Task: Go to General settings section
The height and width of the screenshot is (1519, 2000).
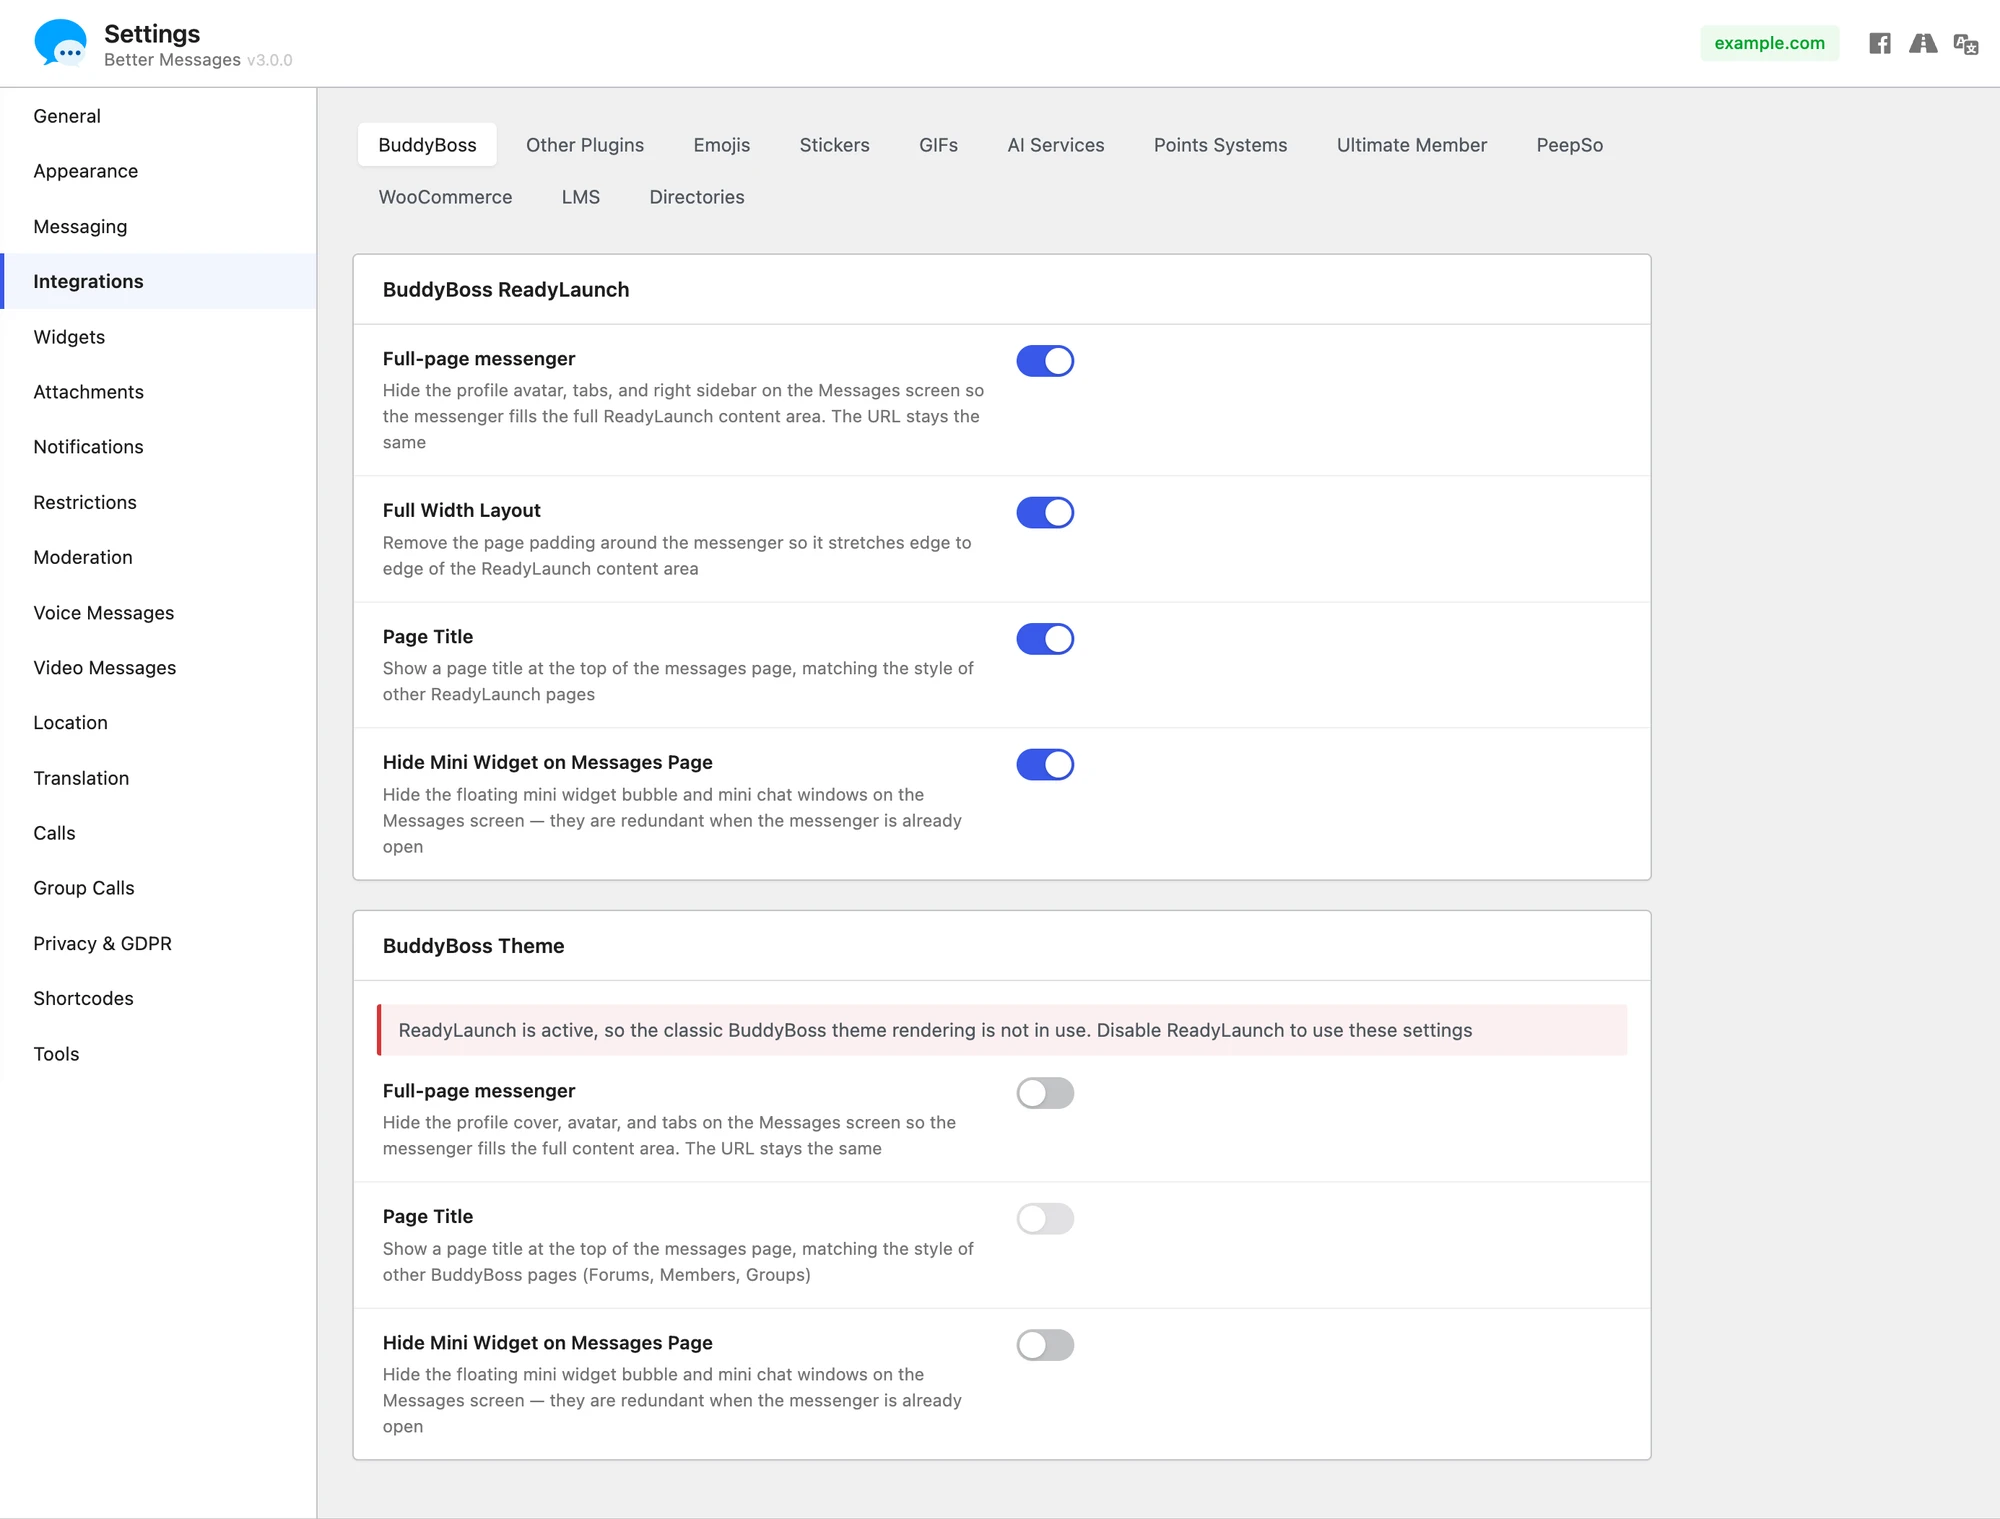Action: click(x=158, y=116)
